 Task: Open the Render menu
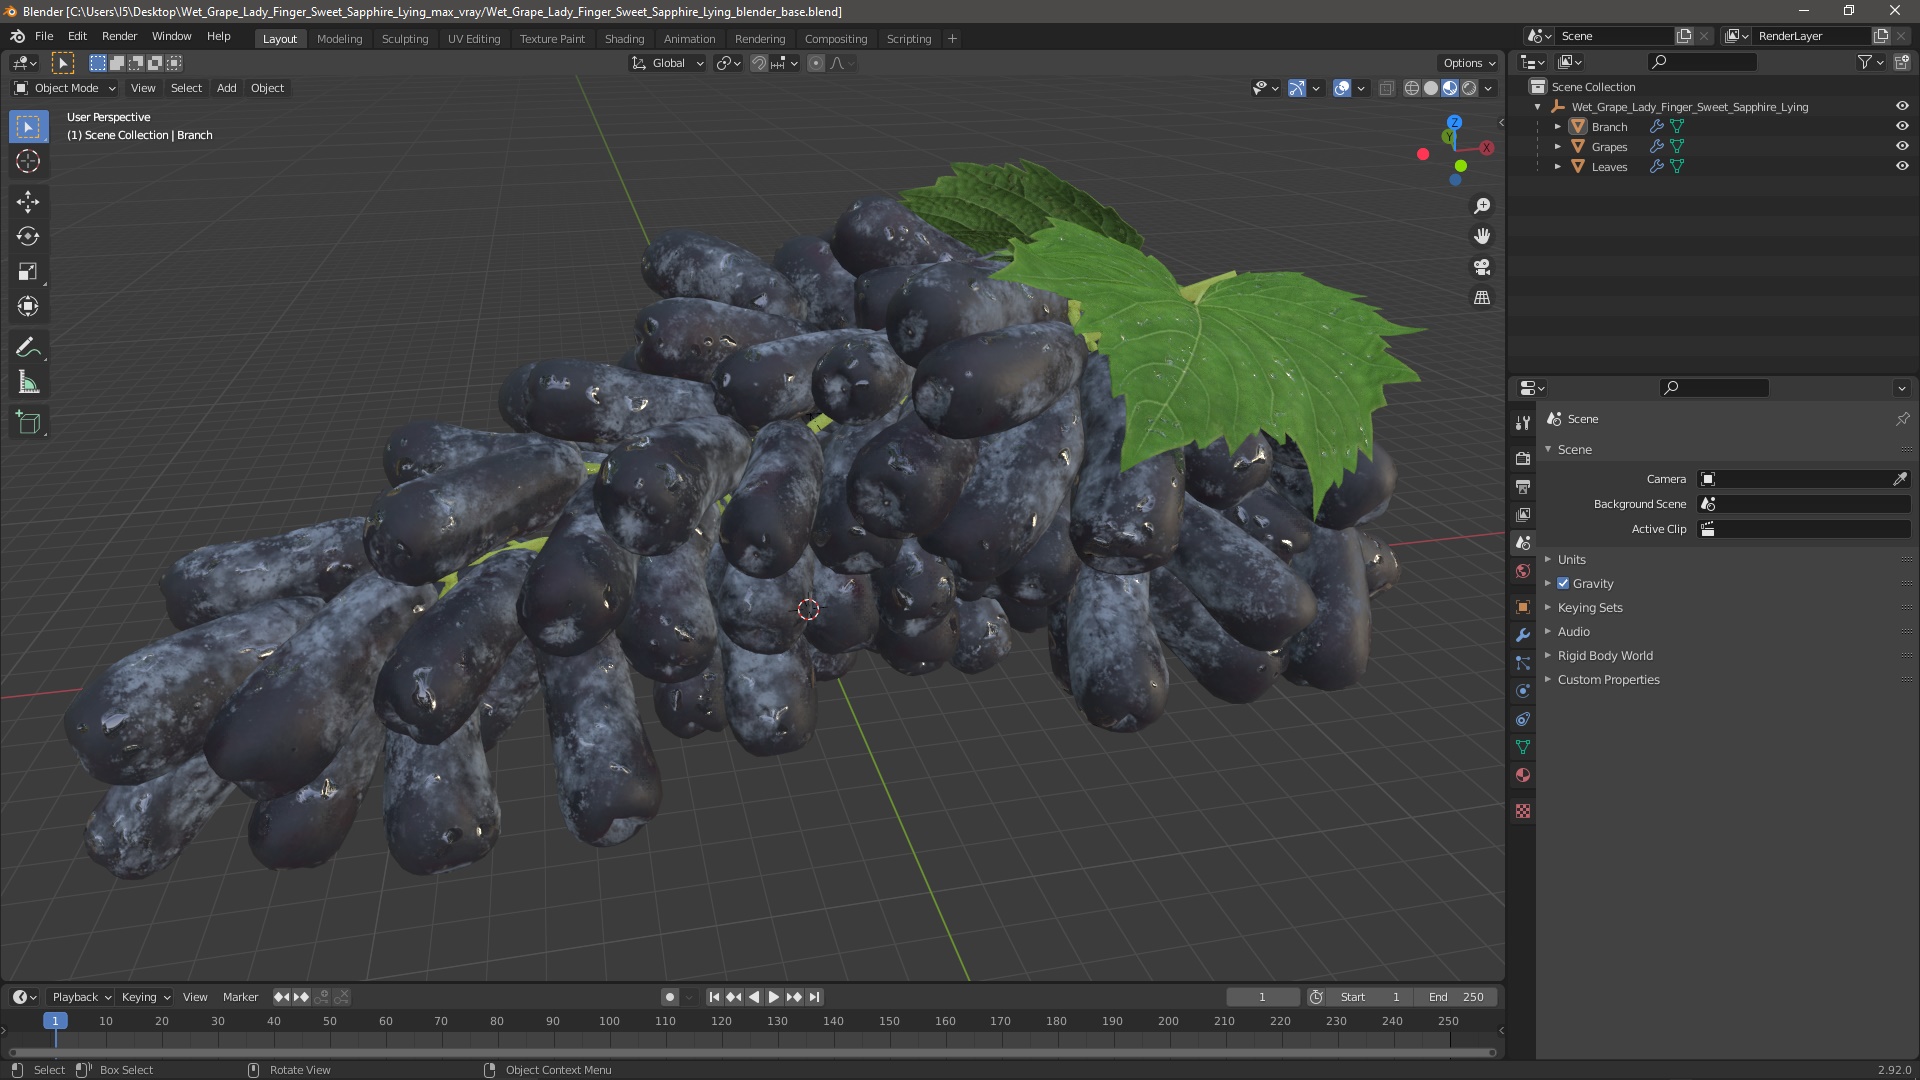coord(119,36)
